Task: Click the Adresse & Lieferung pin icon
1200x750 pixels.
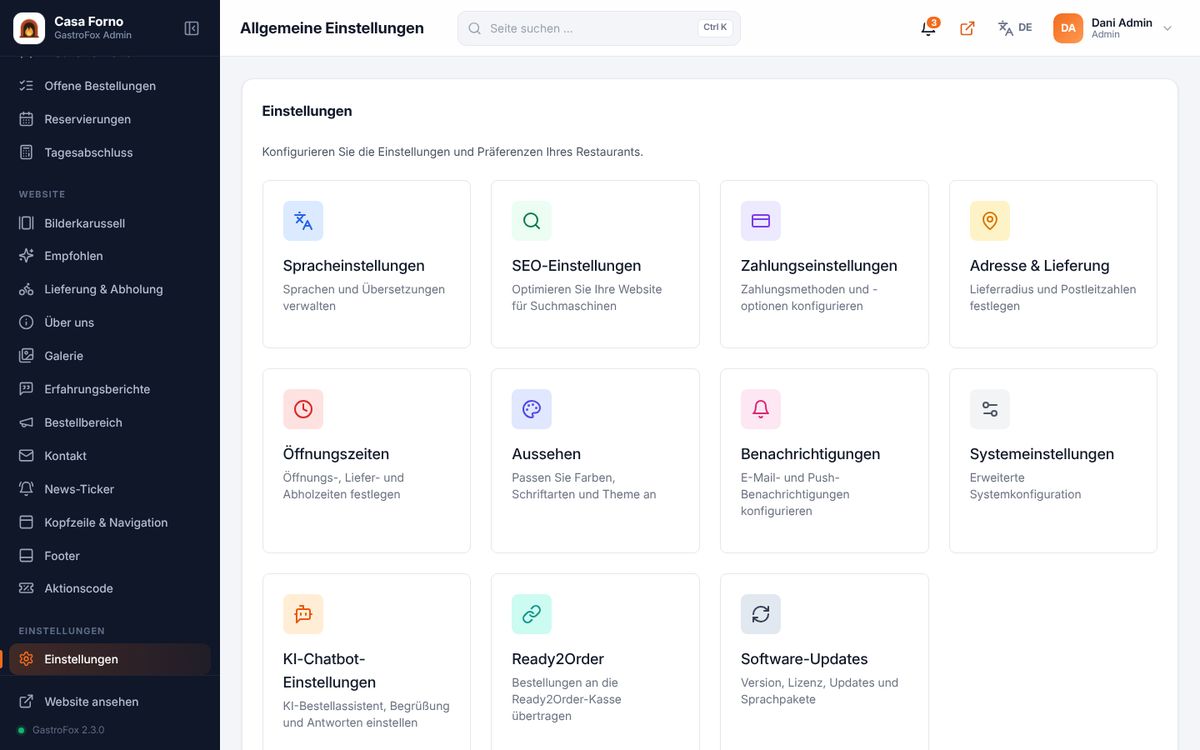Action: tap(990, 221)
